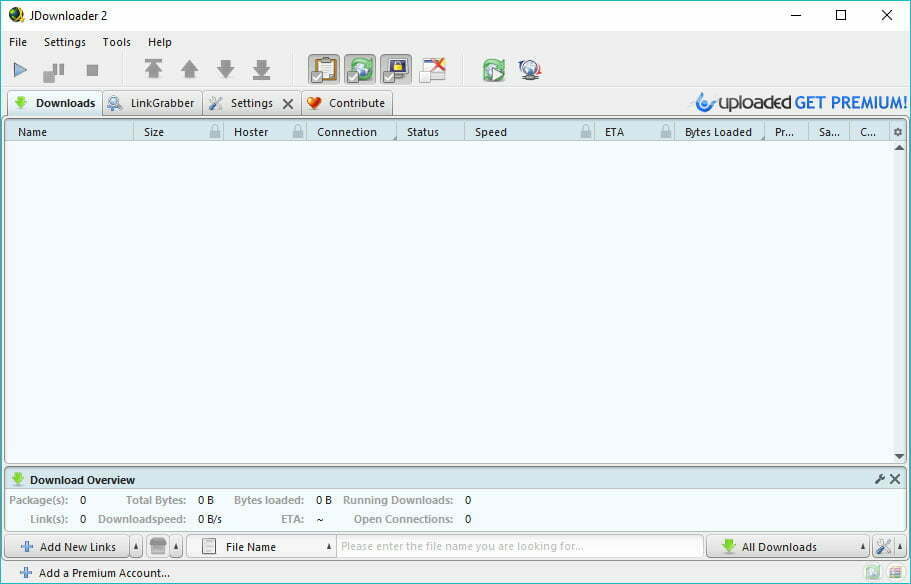
Task: Stop all downloads with the stop icon
Action: point(92,70)
